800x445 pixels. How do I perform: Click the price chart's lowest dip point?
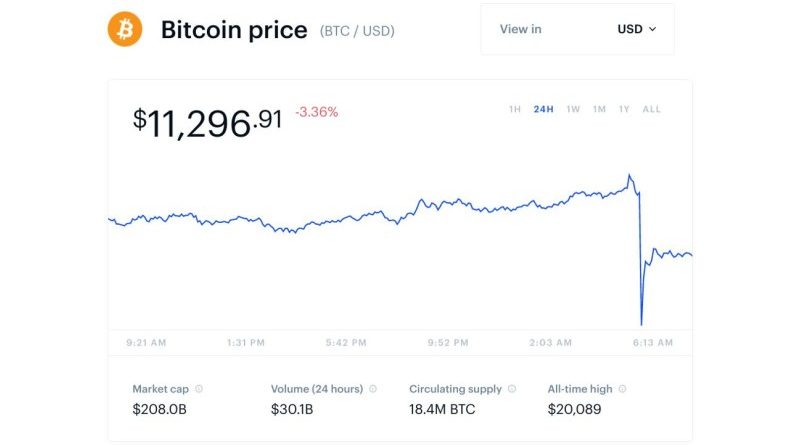point(641,324)
